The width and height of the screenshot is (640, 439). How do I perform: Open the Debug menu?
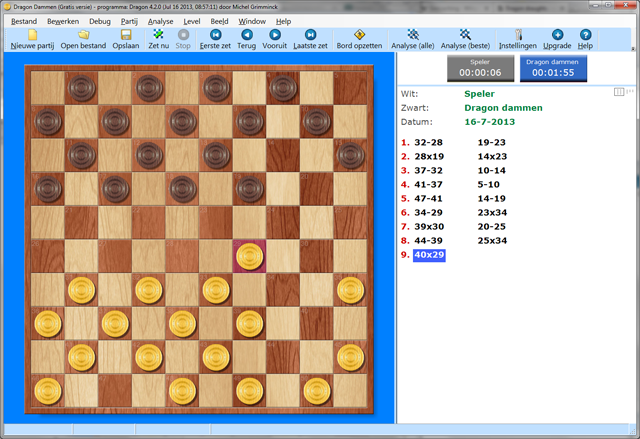100,21
